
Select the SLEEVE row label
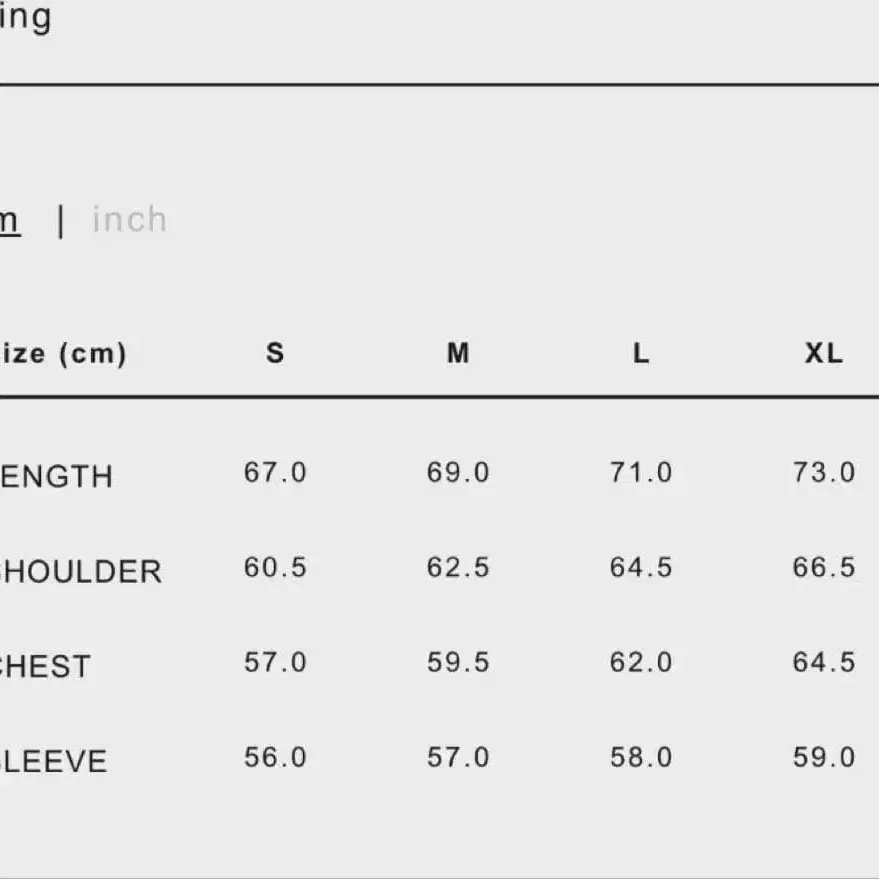click(53, 762)
